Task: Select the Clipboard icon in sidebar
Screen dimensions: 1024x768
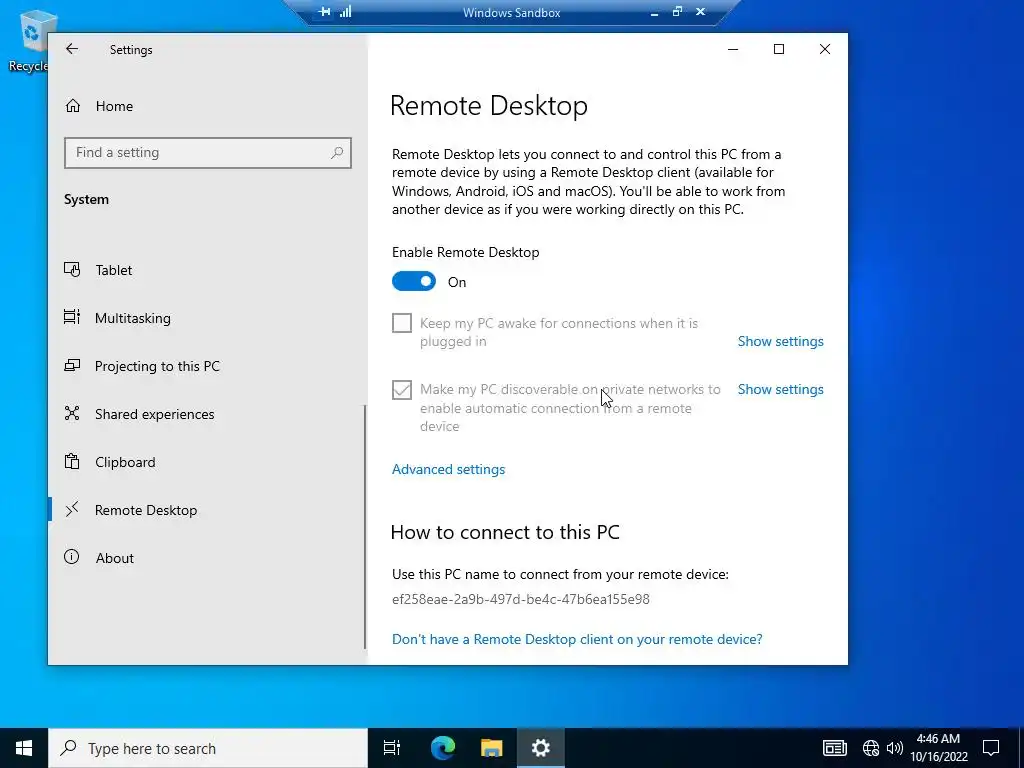Action: (72, 462)
